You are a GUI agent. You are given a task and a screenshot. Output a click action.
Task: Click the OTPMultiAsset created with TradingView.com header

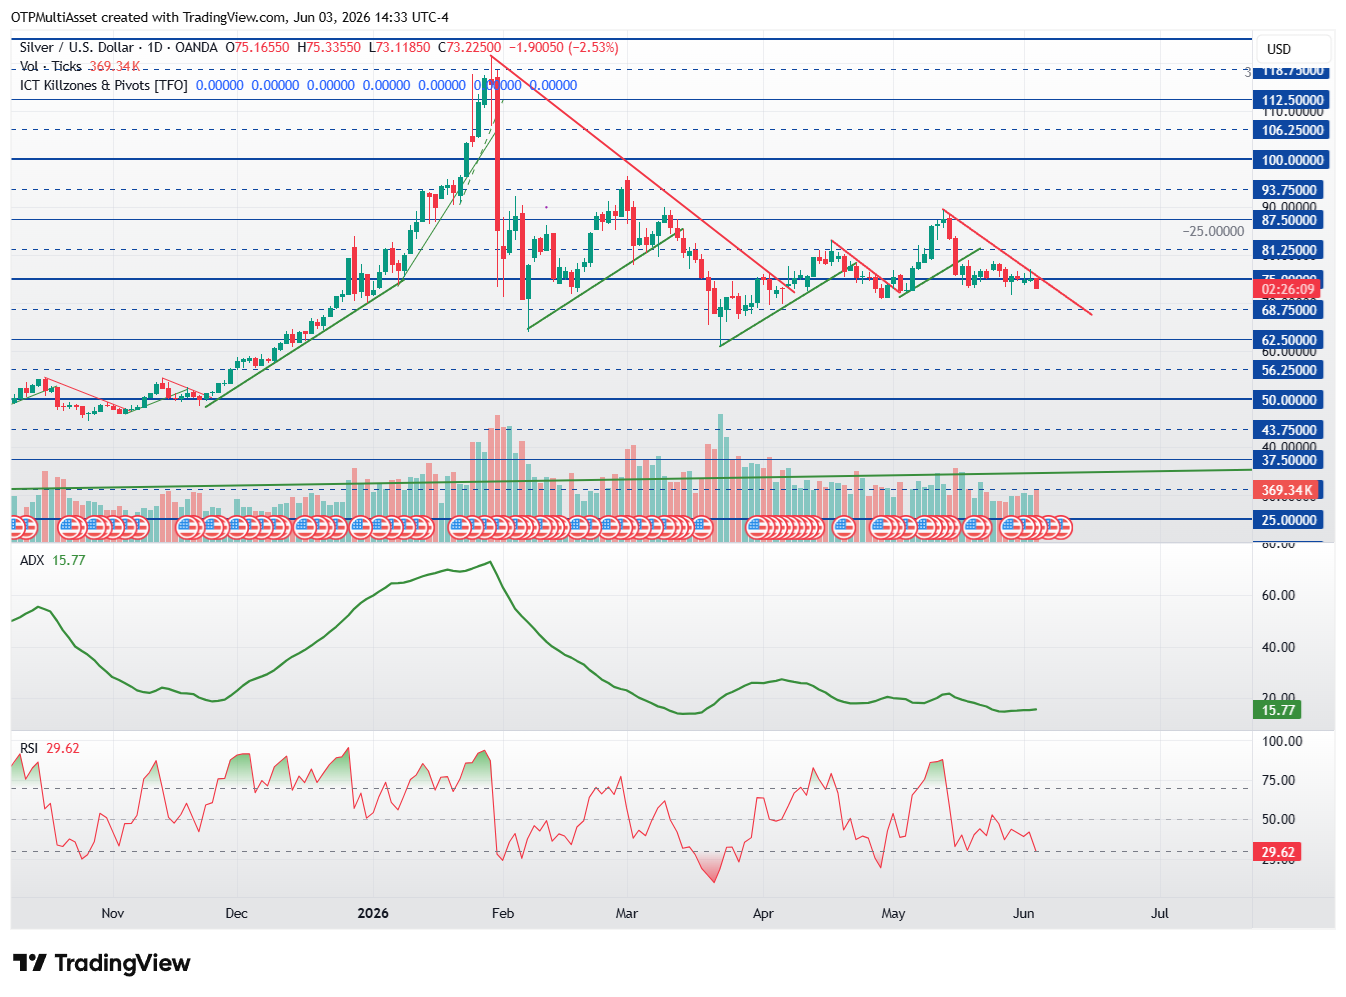(229, 17)
